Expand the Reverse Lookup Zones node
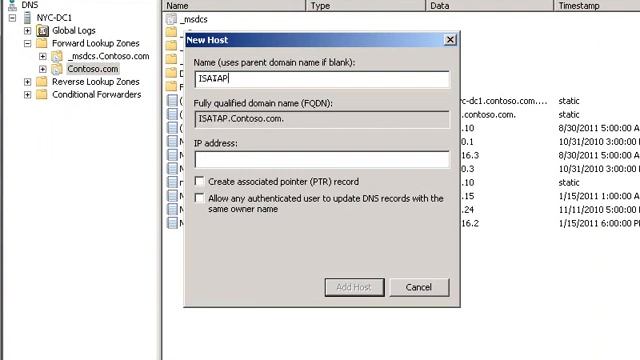Screen dimensions: 640x360 pyautogui.click(x=27, y=82)
